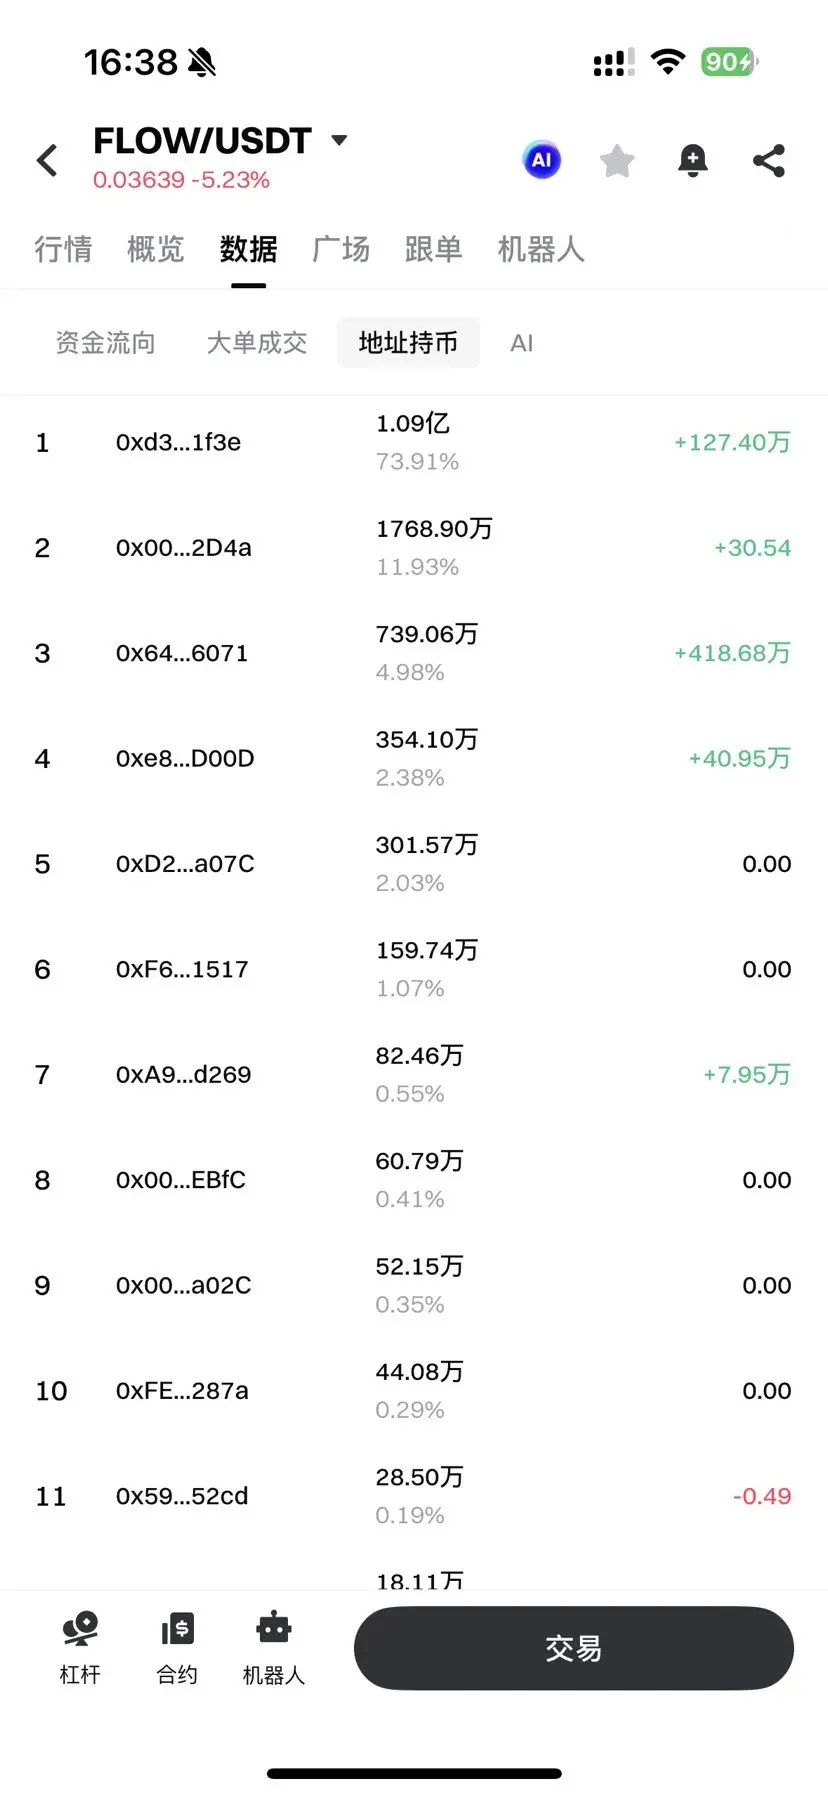The height and width of the screenshot is (1796, 828).
Task: Open holder address 0x64...6071
Action: pos(181,653)
